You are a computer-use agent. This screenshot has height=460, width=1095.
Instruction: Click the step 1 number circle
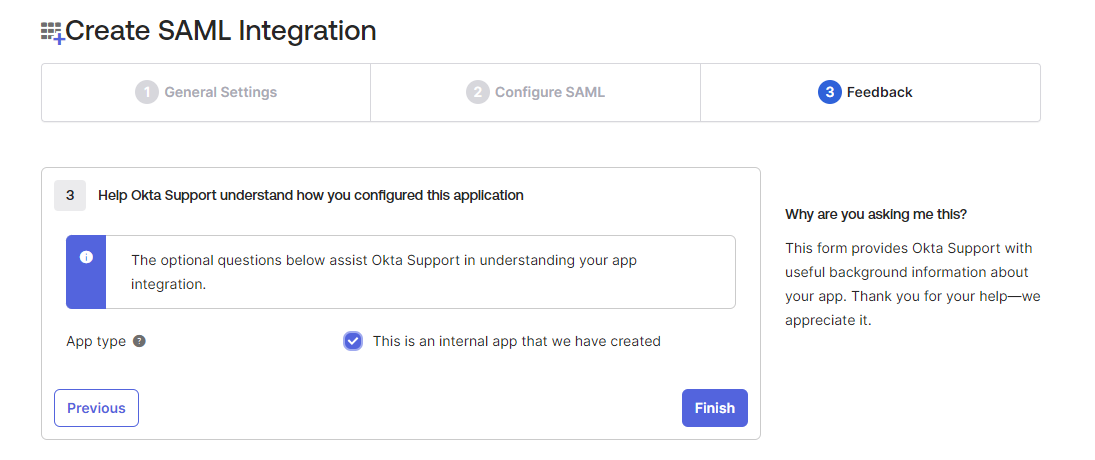(147, 92)
